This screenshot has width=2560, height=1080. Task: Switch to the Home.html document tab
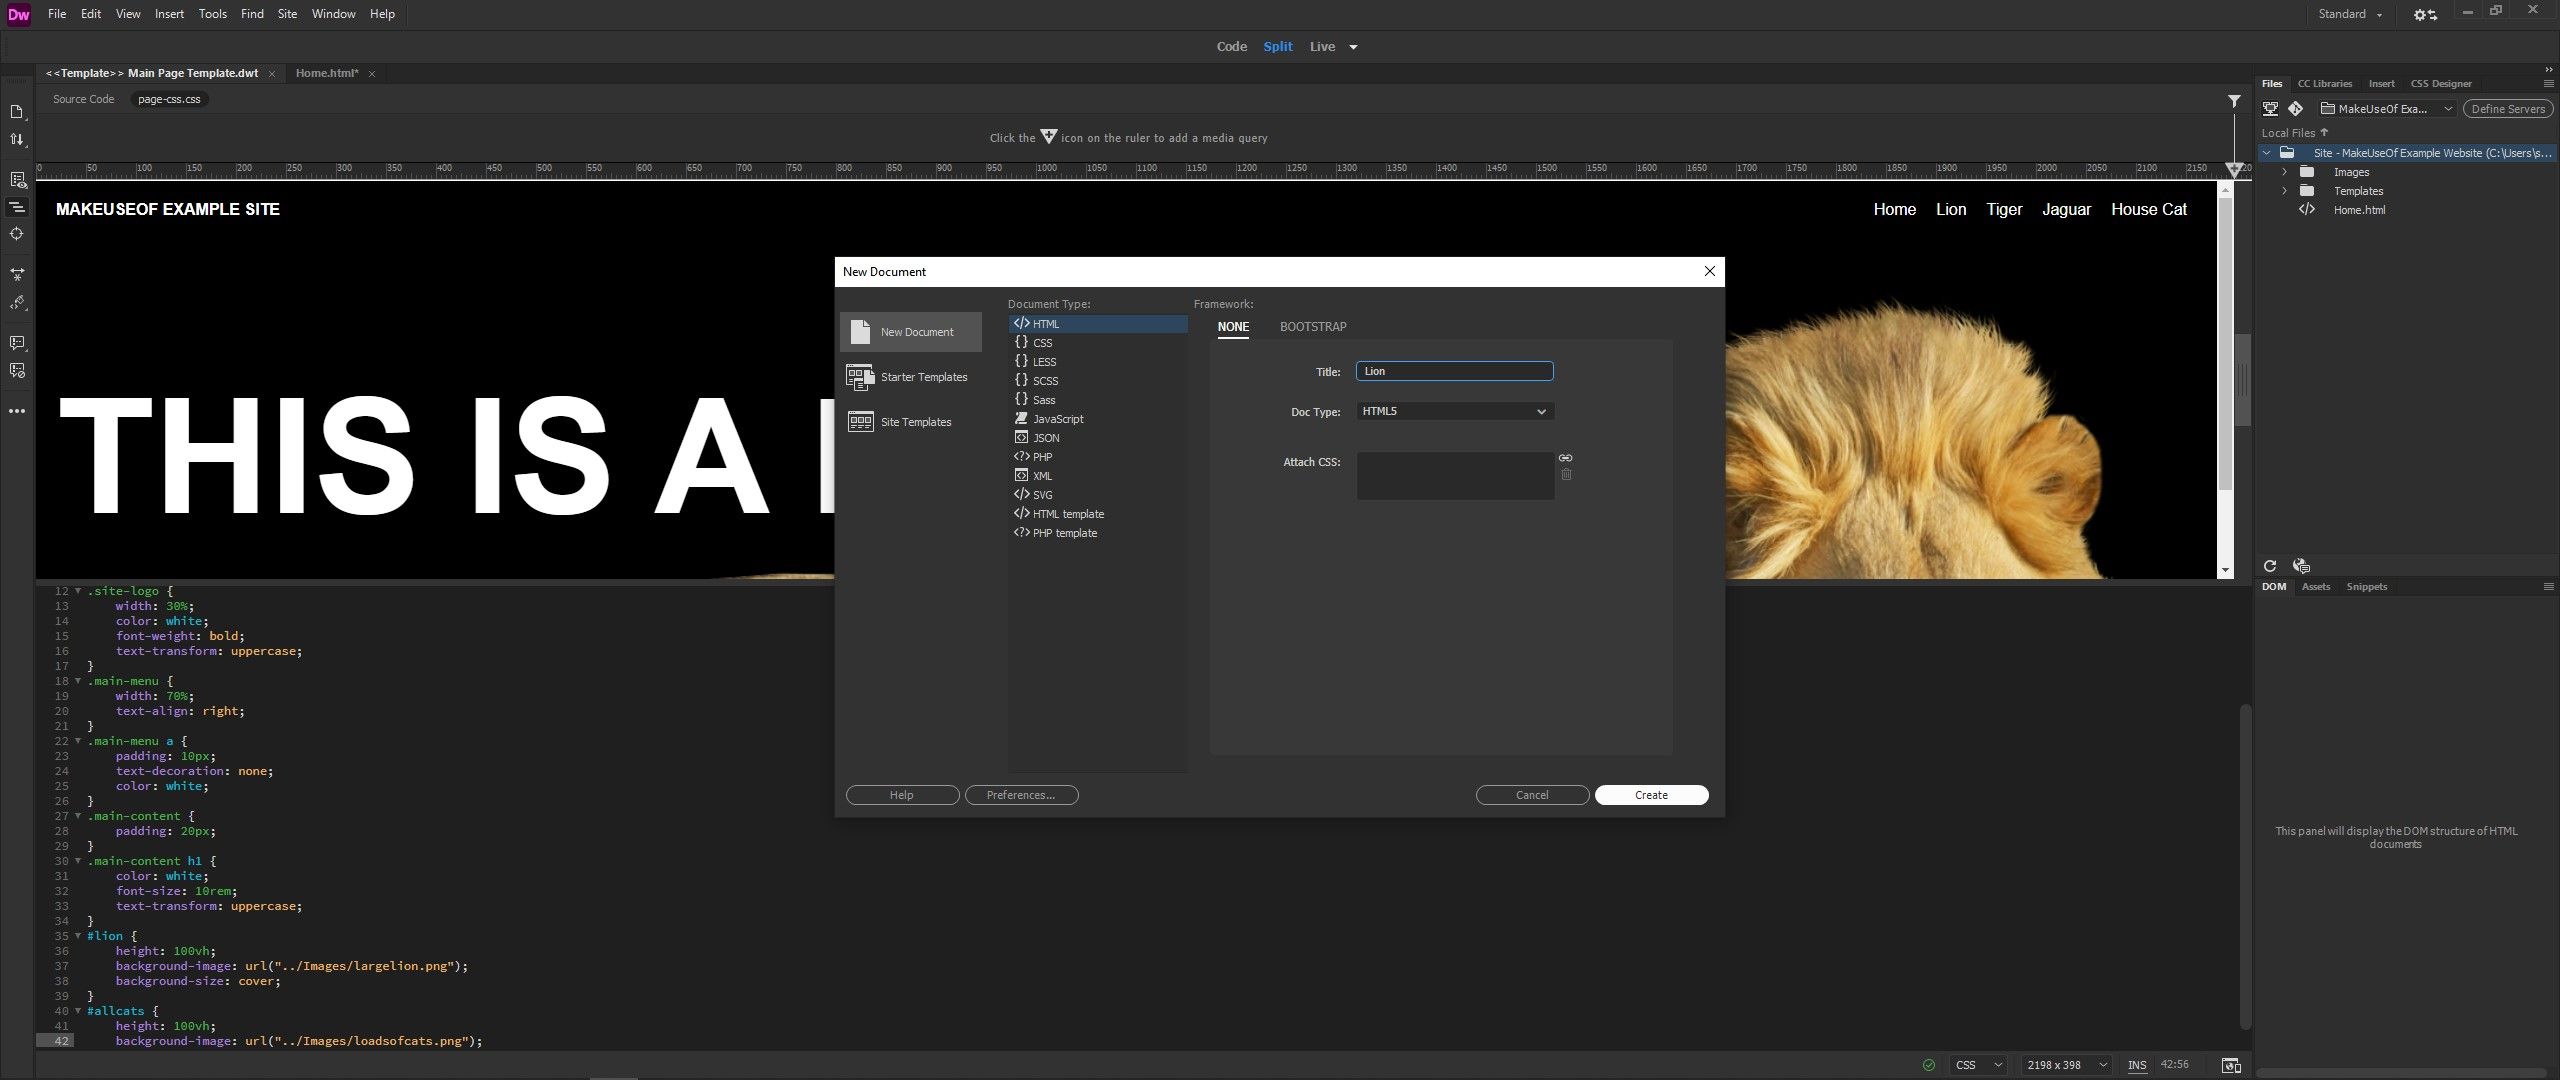[x=327, y=73]
